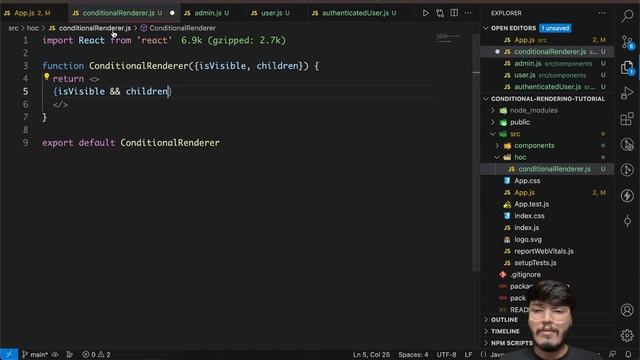Open Explorer Views and More Actions ellipsis
640x360 pixels.
coord(602,13)
